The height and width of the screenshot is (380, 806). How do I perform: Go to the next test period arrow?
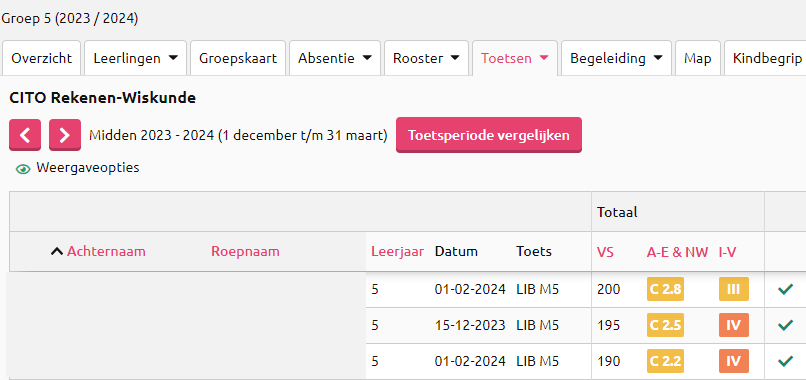[65, 135]
